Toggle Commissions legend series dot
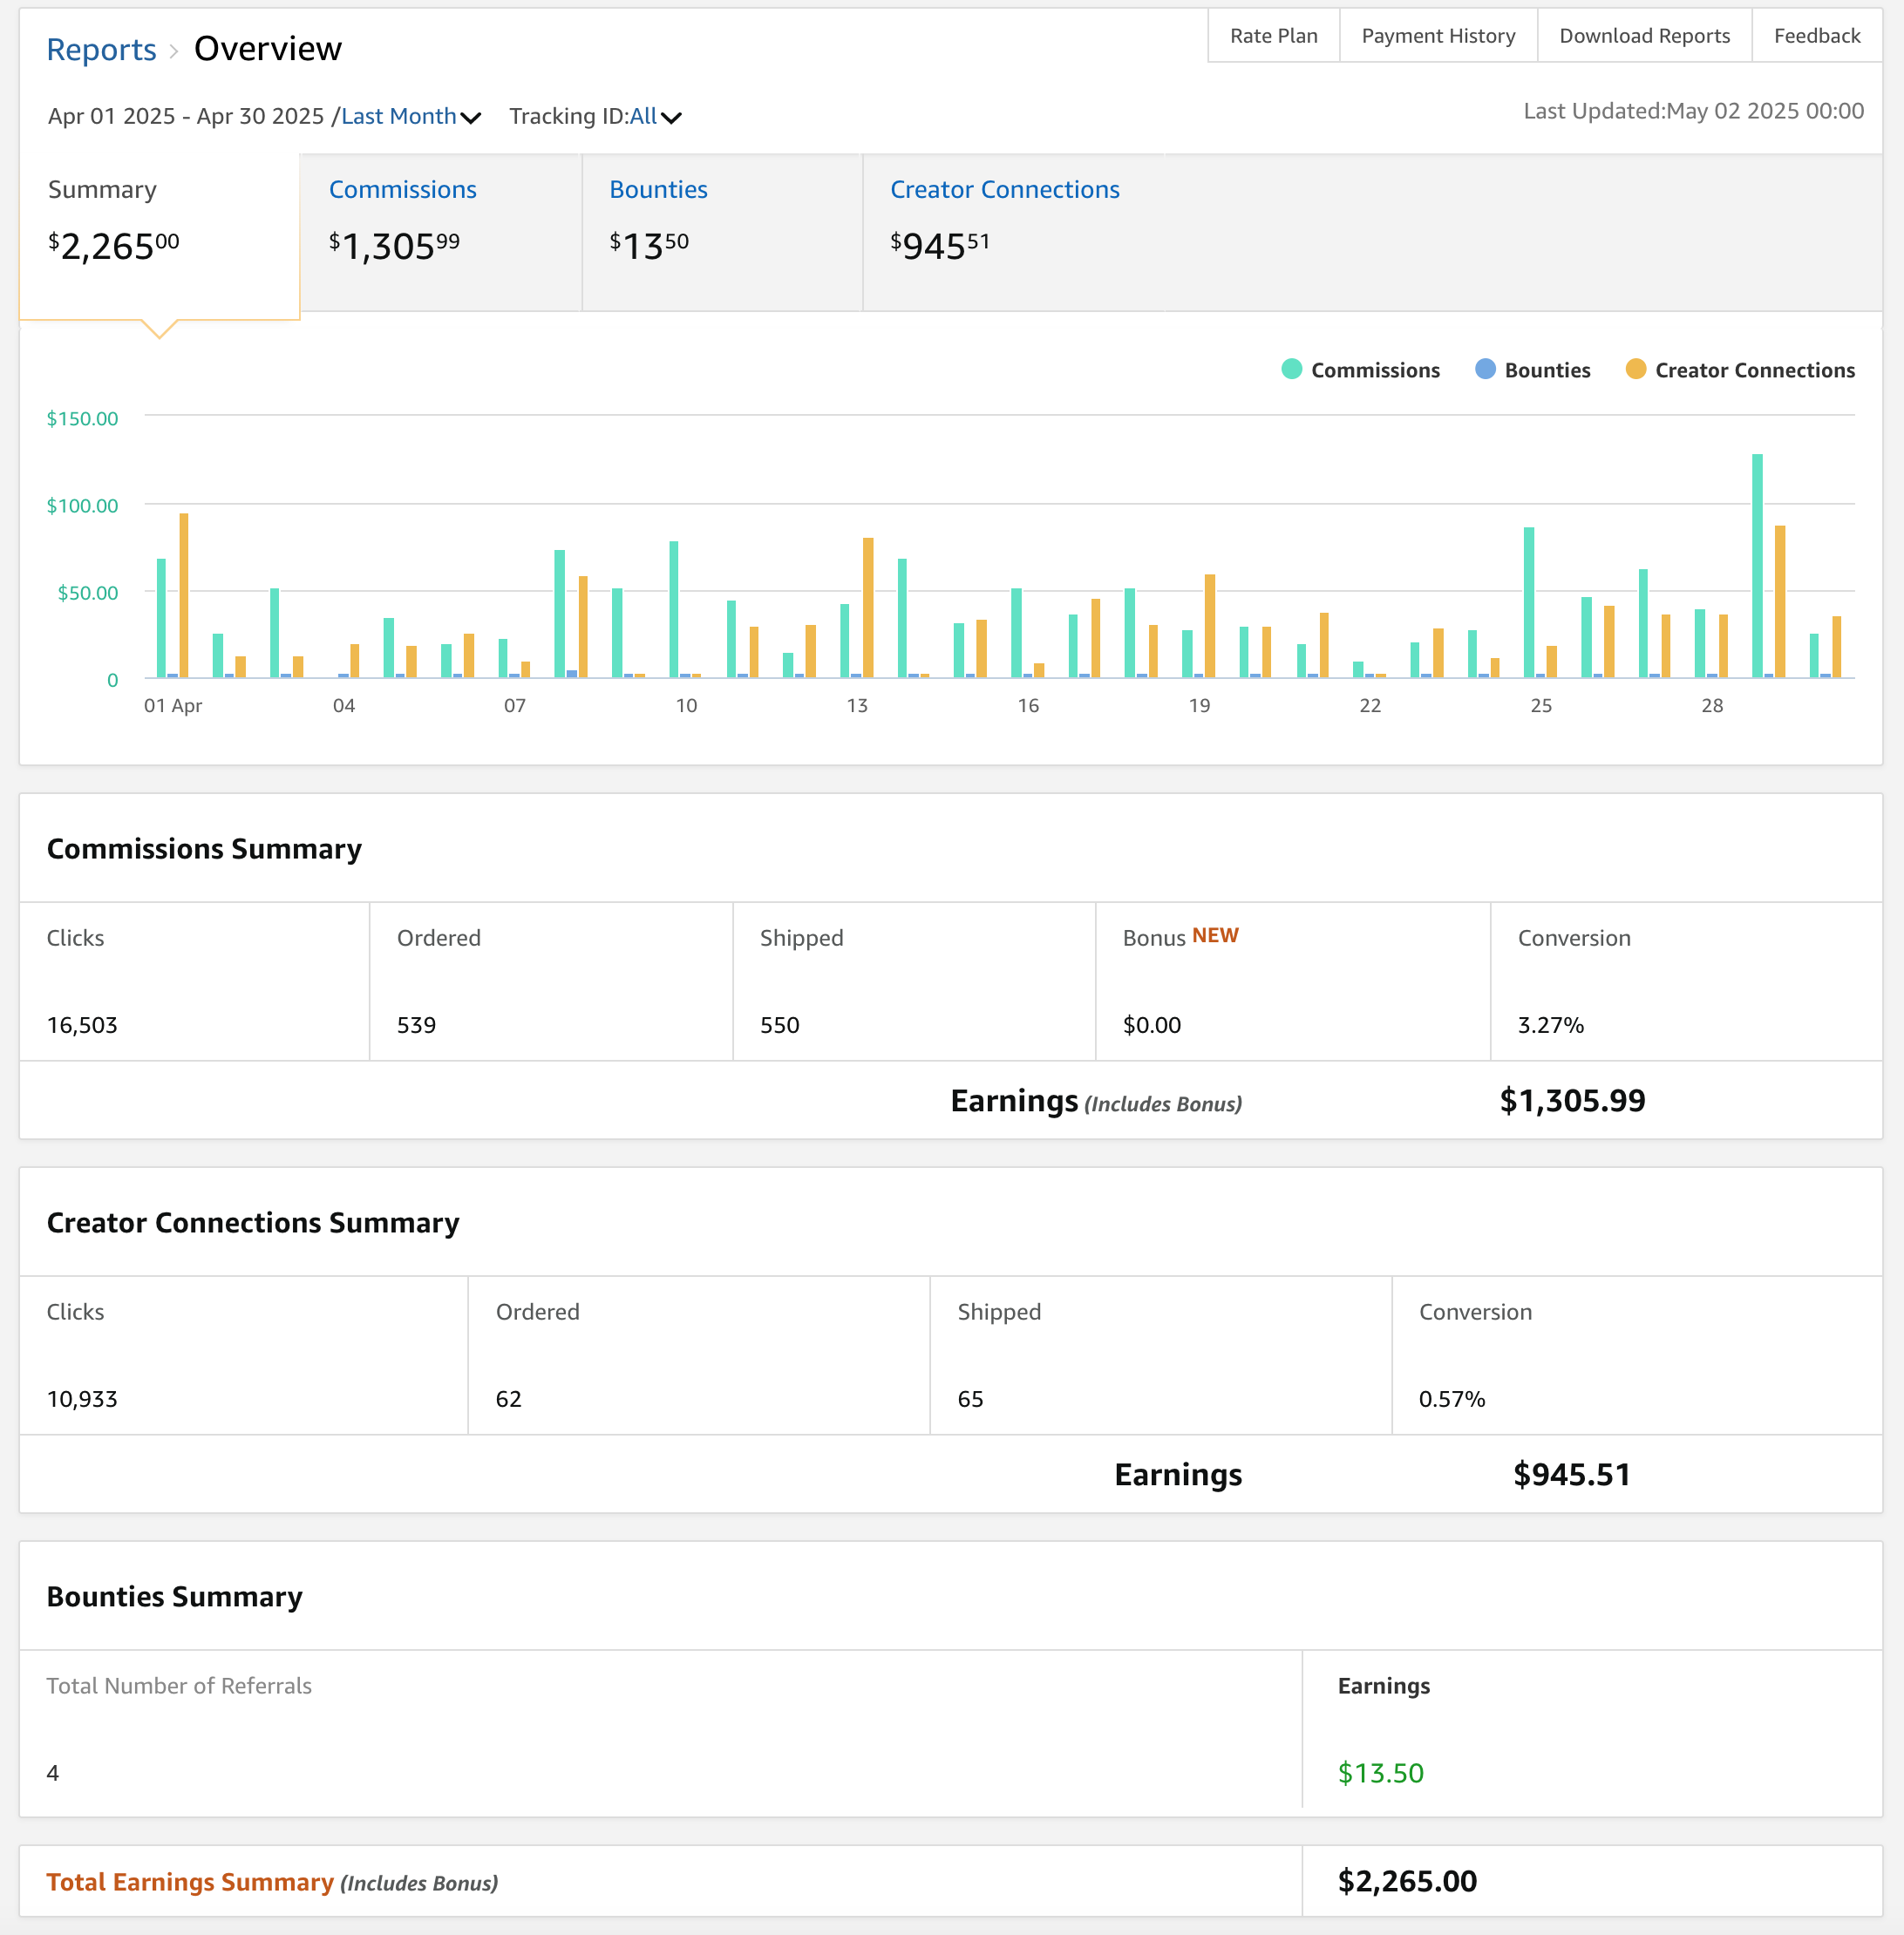Viewport: 1904px width, 1935px height. pos(1291,369)
